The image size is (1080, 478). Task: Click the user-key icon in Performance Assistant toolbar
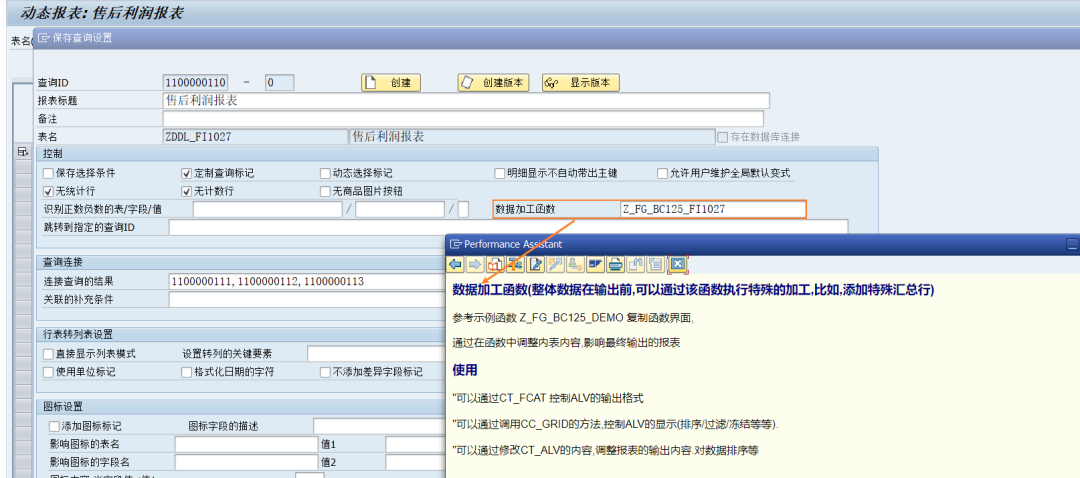tap(575, 264)
